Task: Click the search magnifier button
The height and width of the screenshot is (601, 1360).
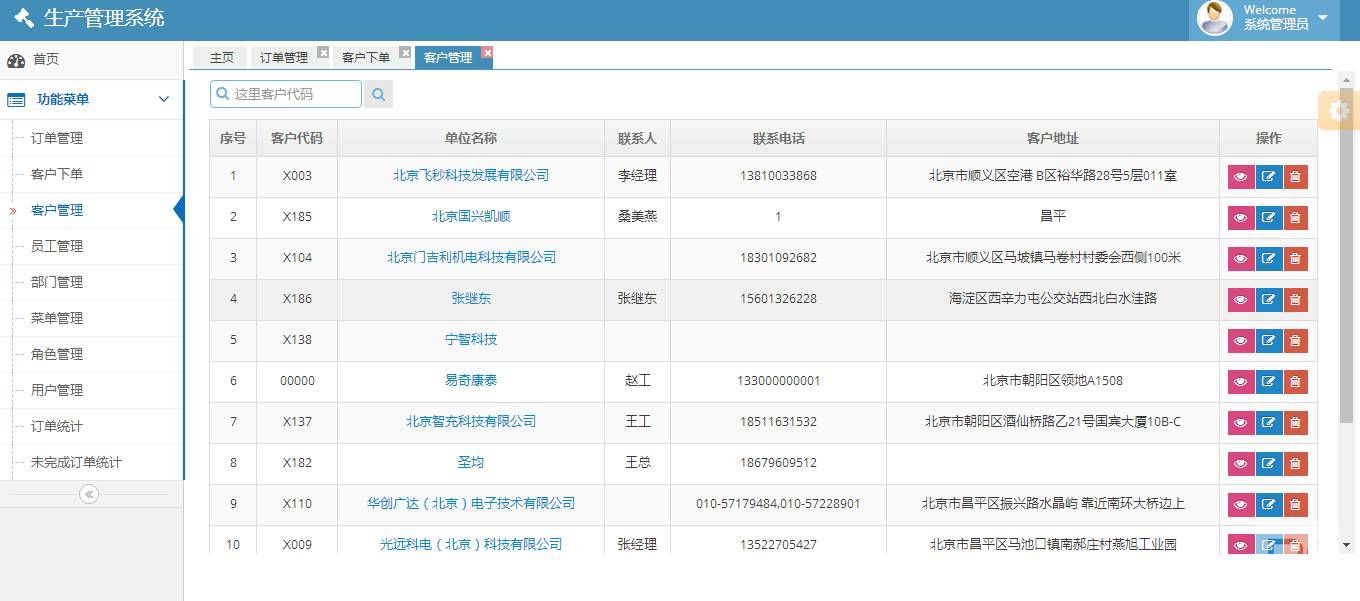Action: [378, 94]
